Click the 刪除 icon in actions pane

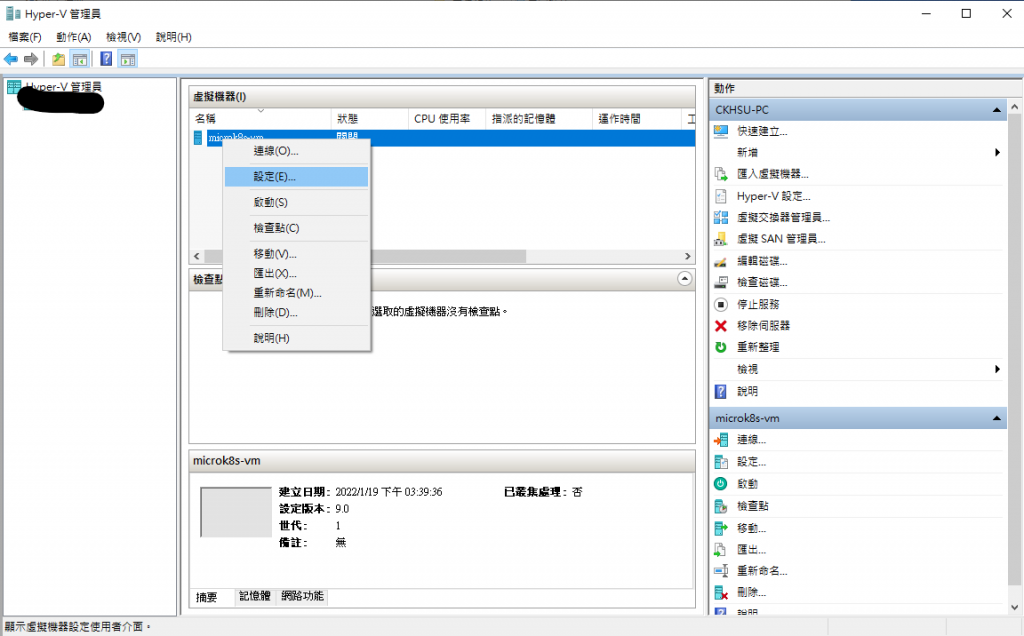coord(721,592)
